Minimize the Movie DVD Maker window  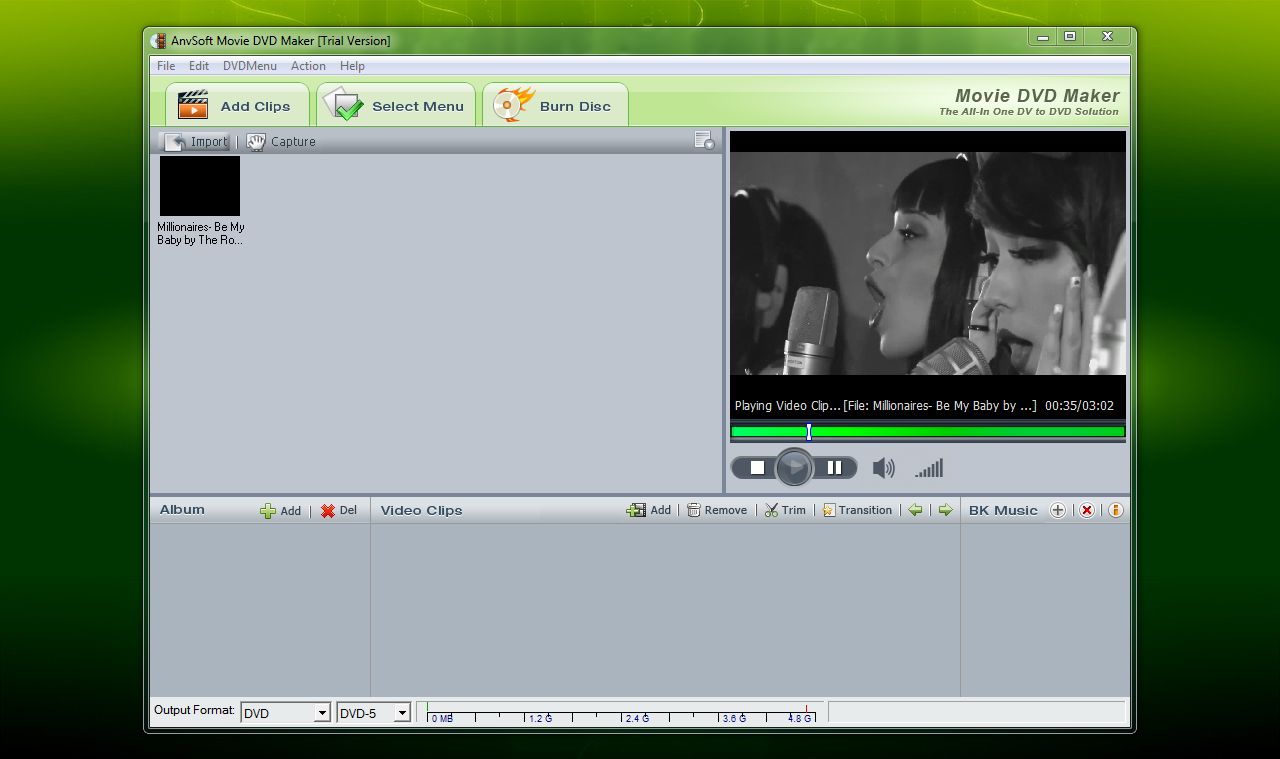pos(1043,37)
